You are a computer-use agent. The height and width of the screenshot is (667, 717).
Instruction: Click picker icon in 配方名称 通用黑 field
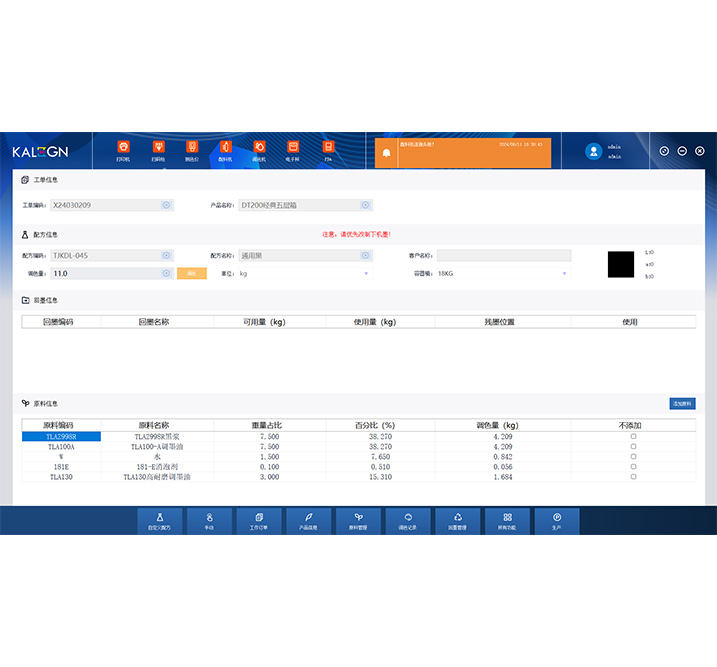point(365,256)
